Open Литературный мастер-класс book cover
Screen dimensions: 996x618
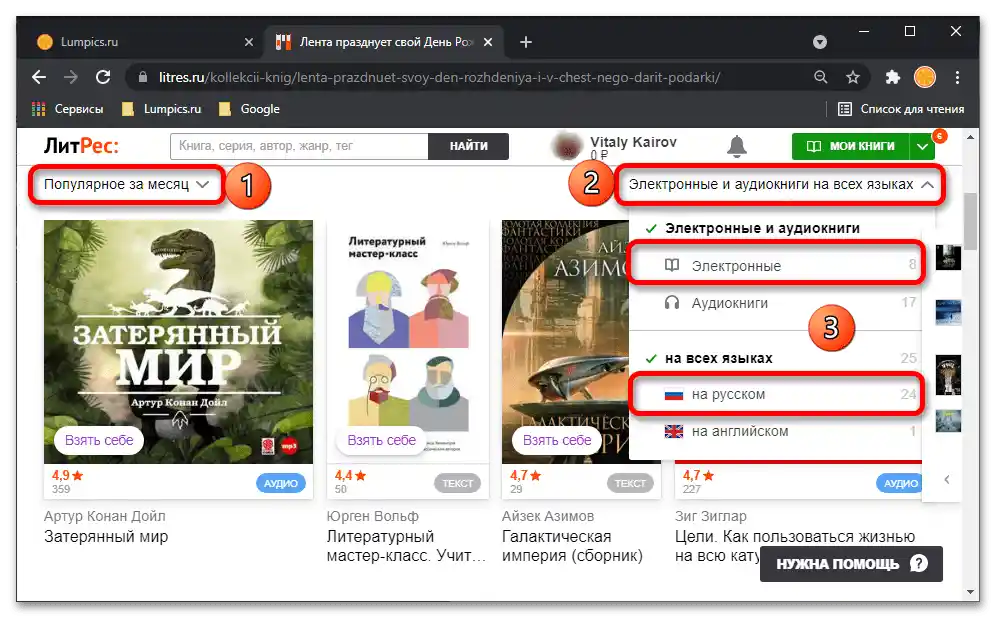point(408,342)
